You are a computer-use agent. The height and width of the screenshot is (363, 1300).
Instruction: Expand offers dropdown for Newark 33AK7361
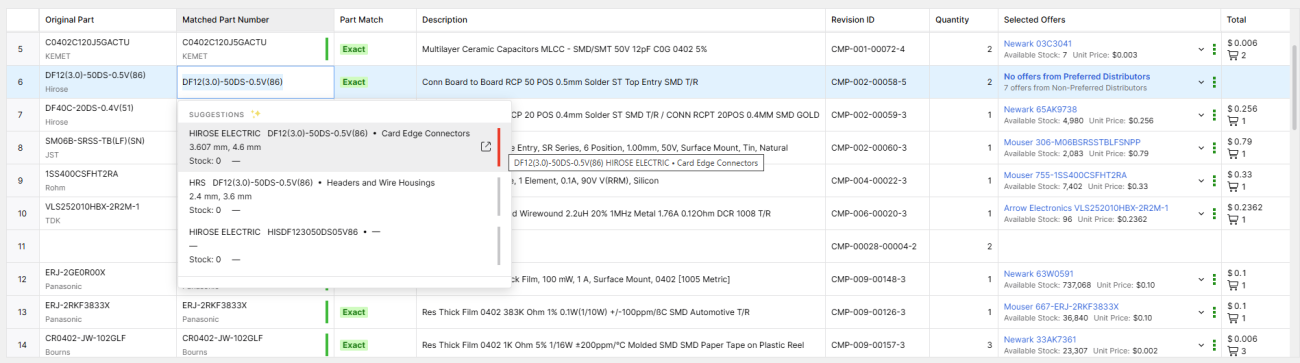[1201, 344]
